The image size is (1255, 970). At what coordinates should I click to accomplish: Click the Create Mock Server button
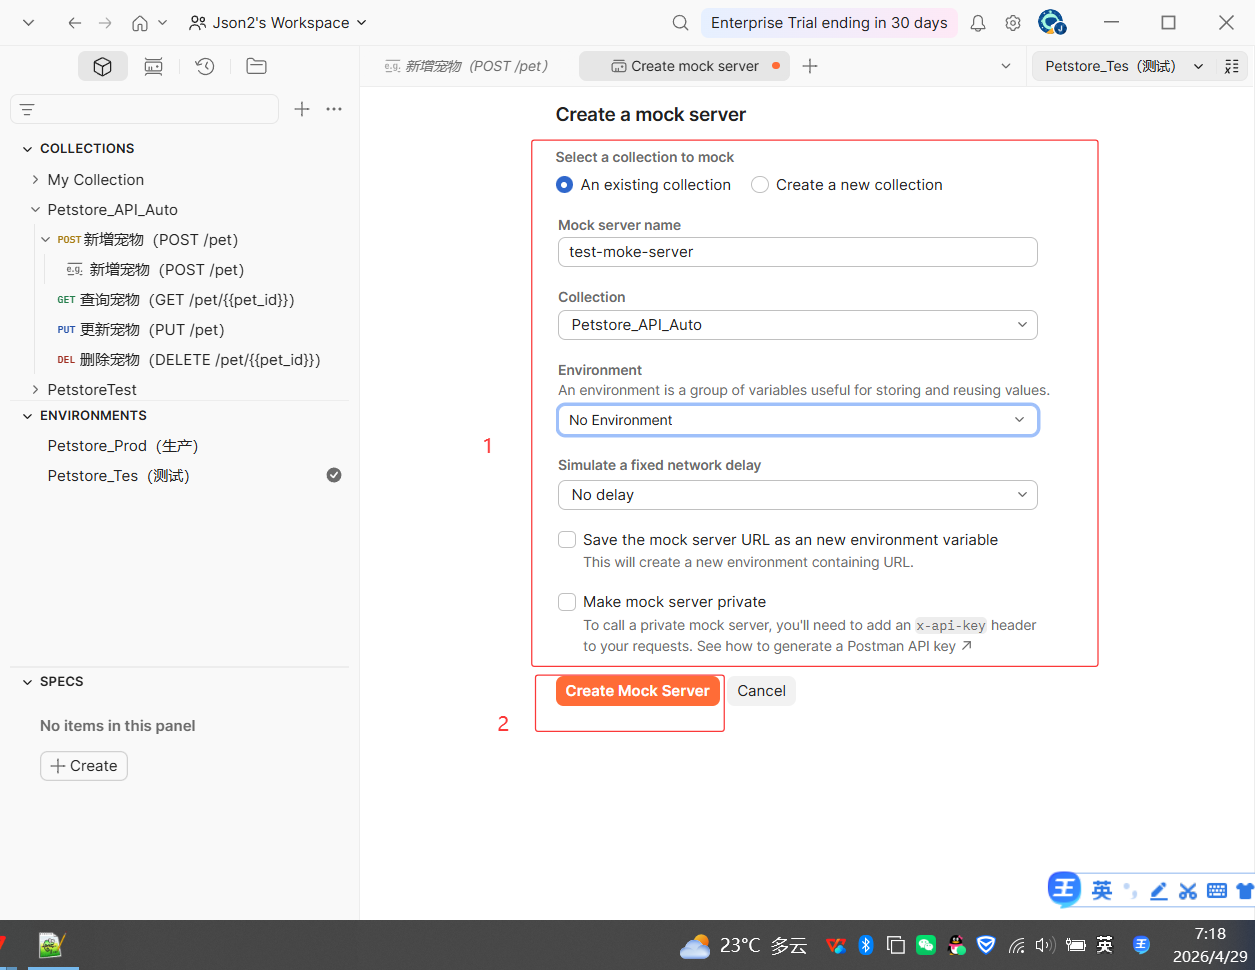click(x=638, y=691)
